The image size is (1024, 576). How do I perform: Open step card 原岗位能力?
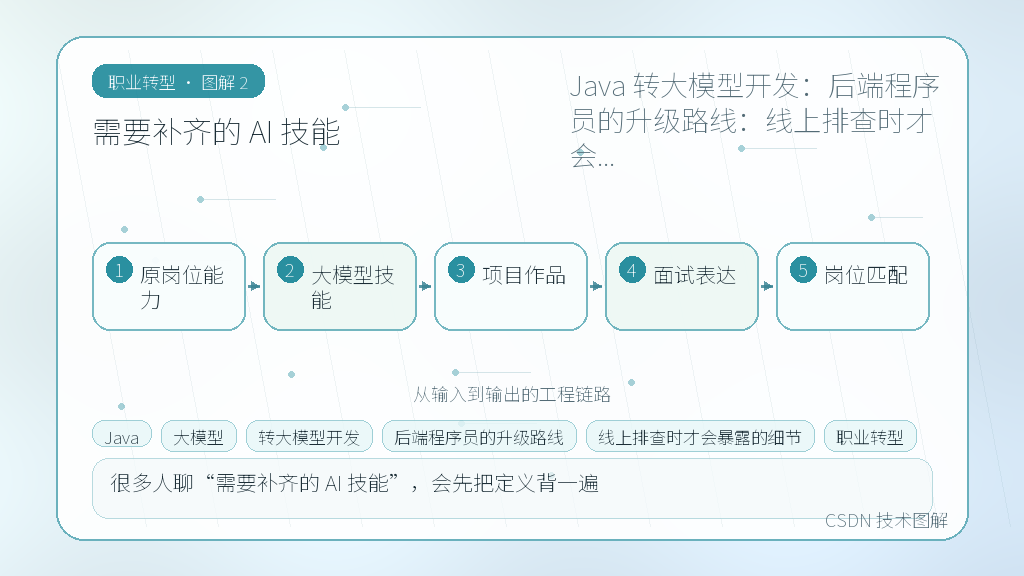(169, 287)
